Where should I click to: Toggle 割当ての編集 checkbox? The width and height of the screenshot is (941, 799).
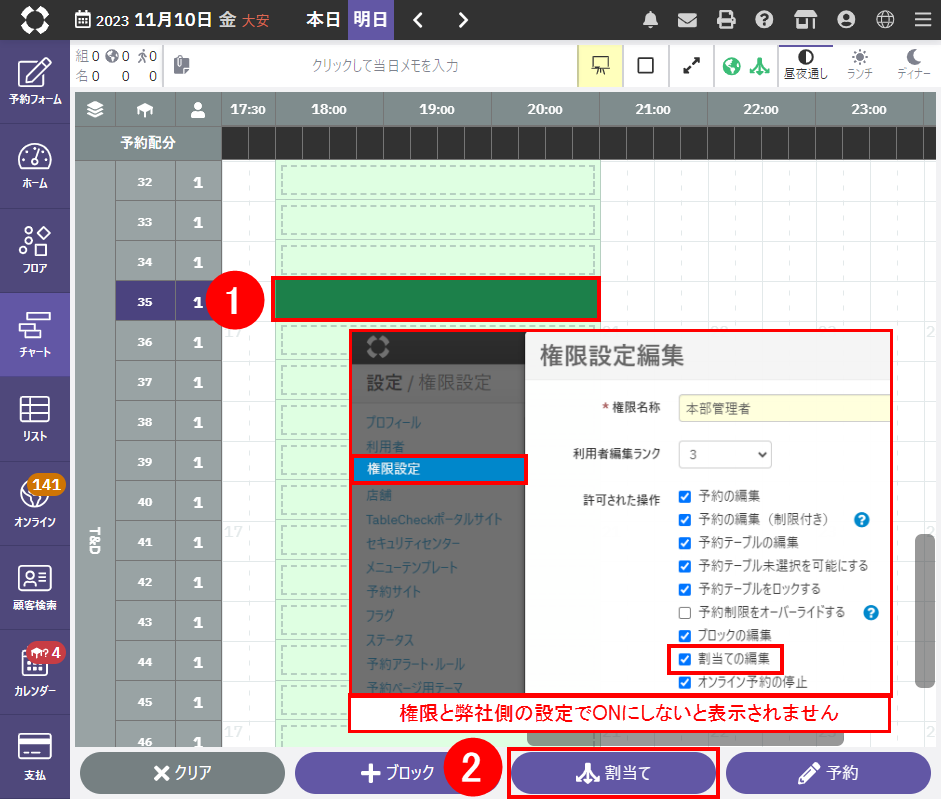click(685, 659)
